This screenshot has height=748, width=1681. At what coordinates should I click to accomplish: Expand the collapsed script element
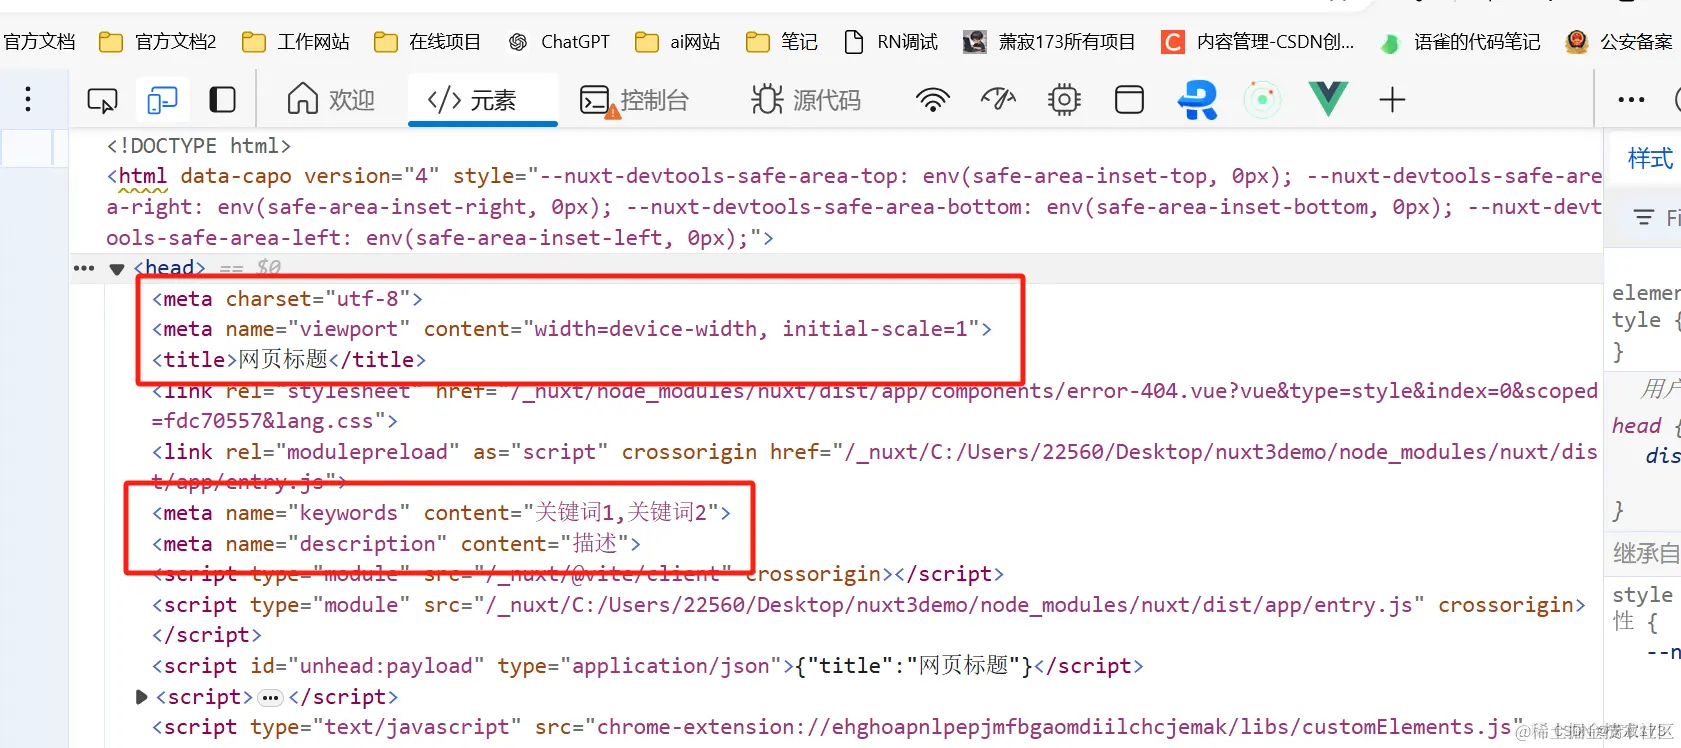pos(141,697)
